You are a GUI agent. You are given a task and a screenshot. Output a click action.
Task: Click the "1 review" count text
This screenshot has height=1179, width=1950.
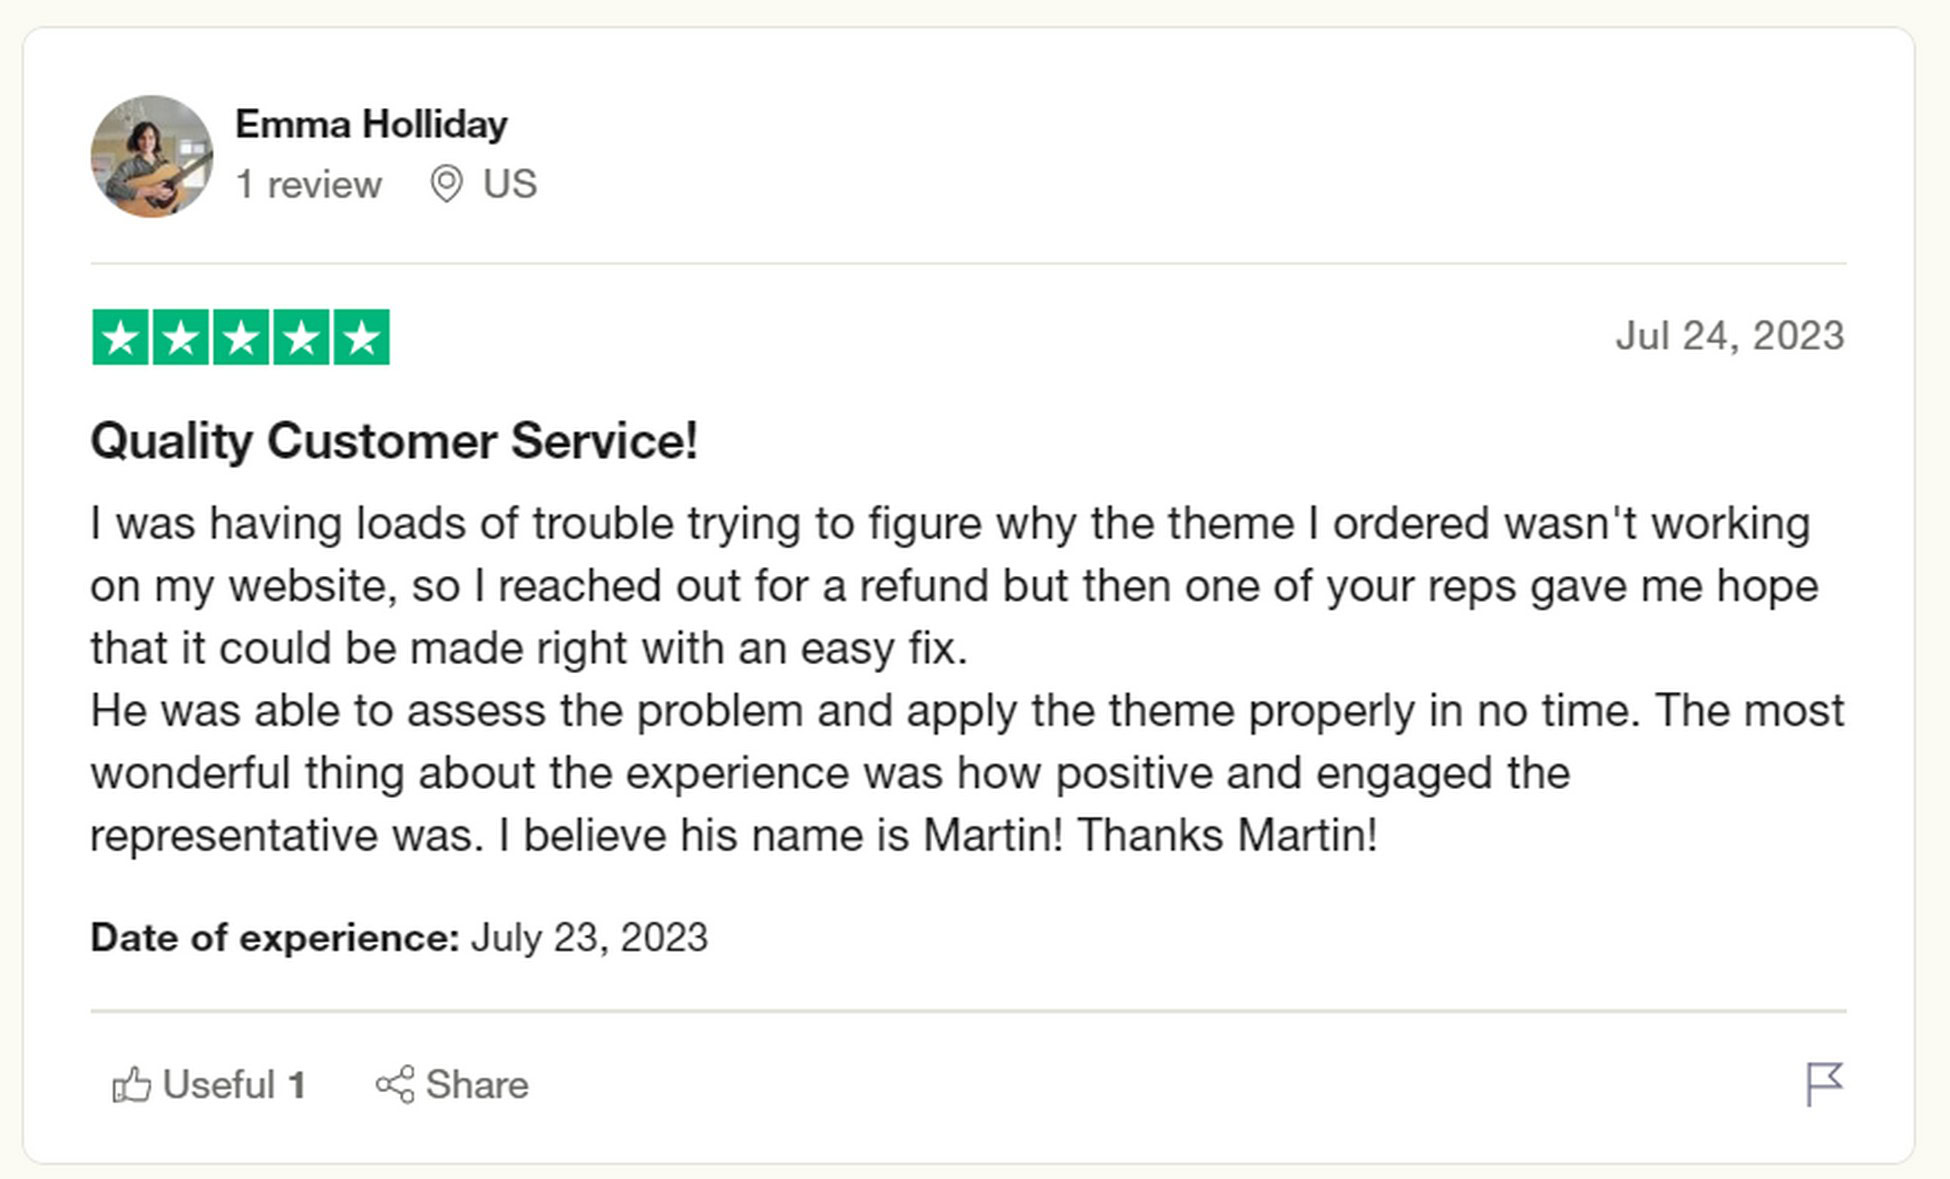point(308,185)
